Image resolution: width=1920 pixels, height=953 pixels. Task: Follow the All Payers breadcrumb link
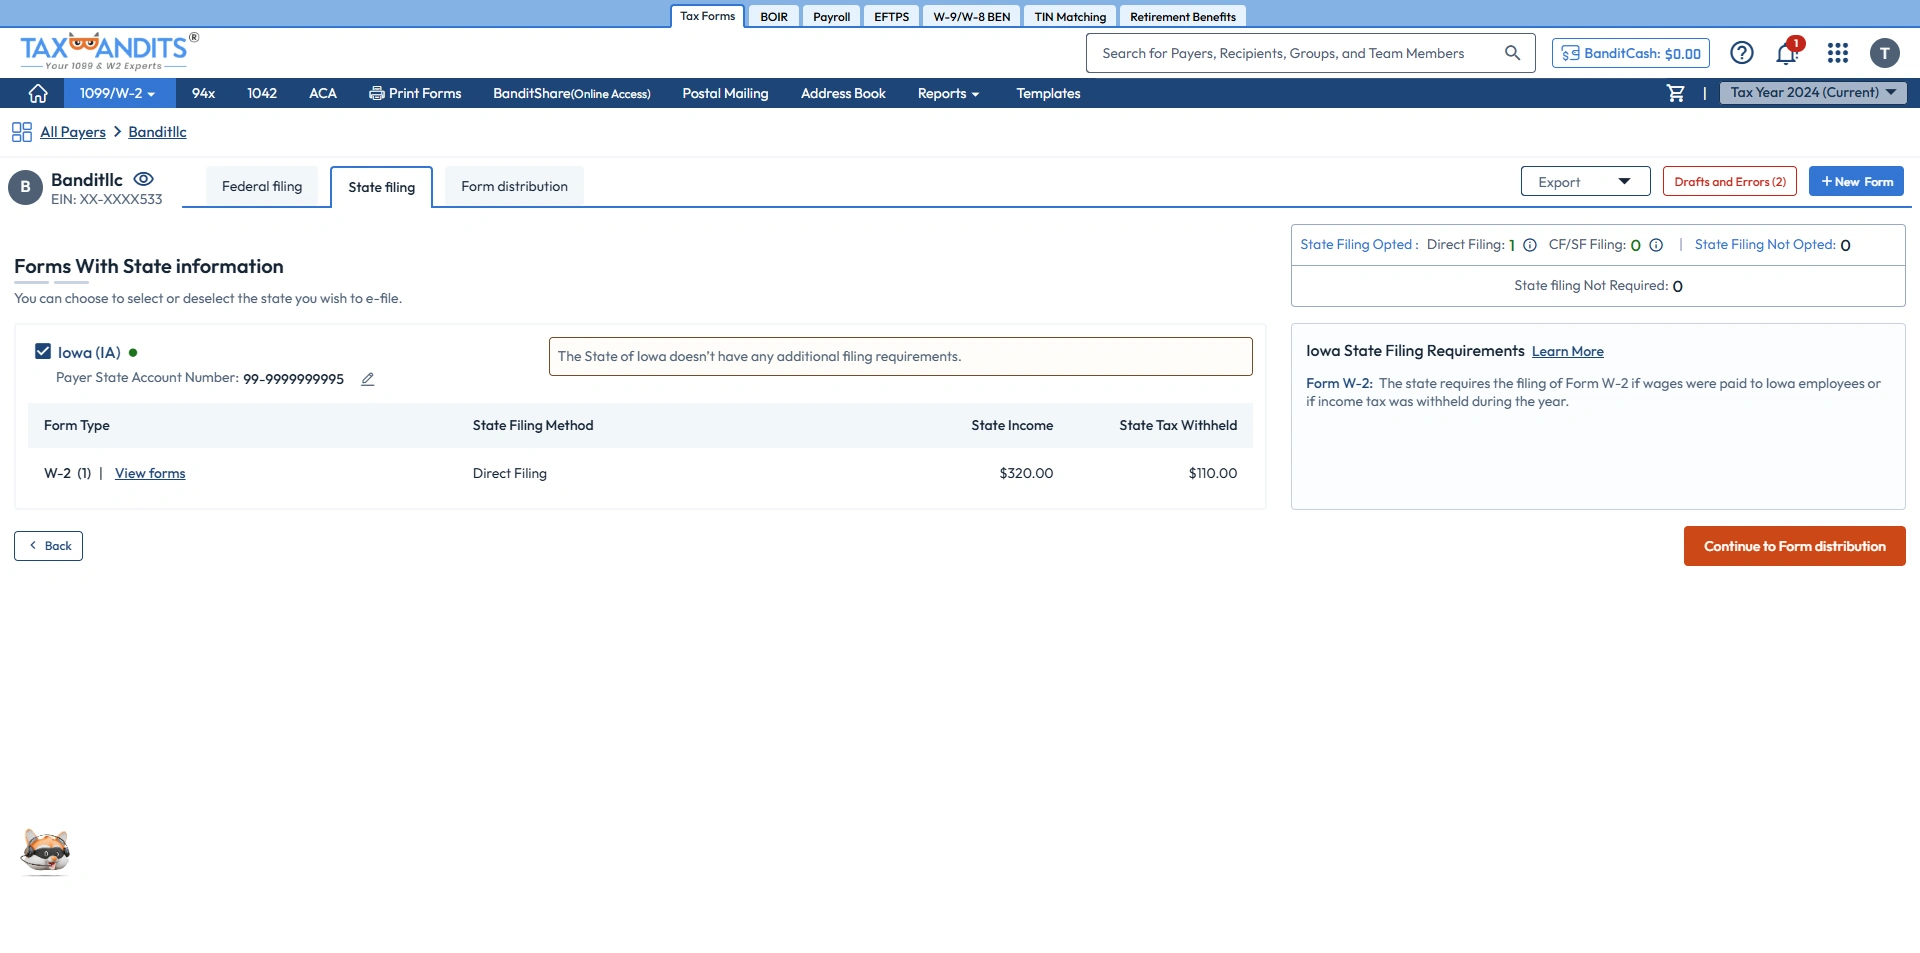[73, 132]
